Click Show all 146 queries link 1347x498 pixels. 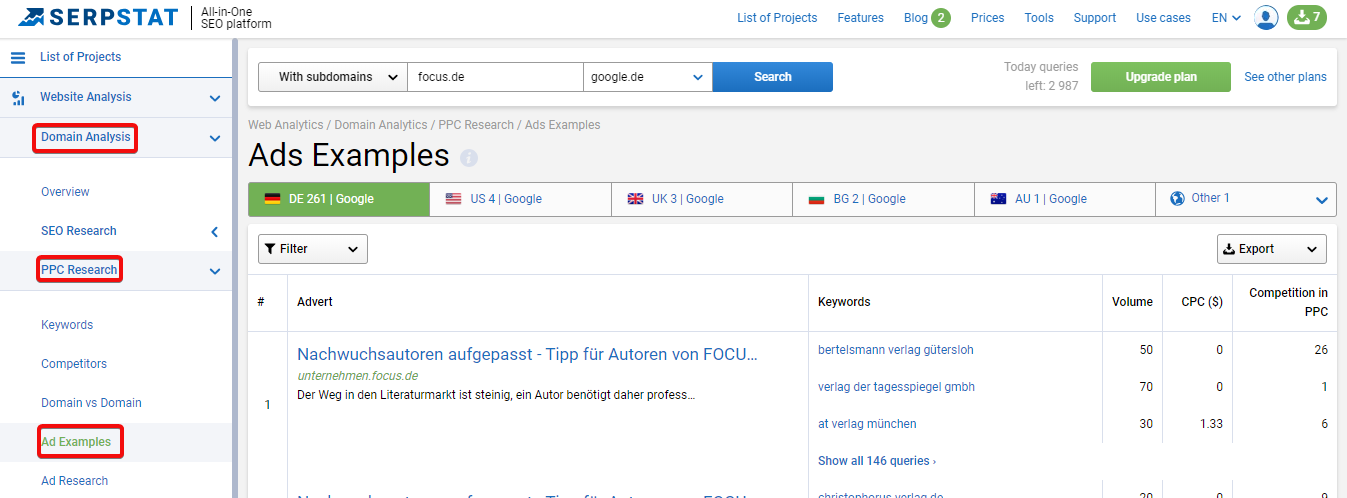point(877,461)
